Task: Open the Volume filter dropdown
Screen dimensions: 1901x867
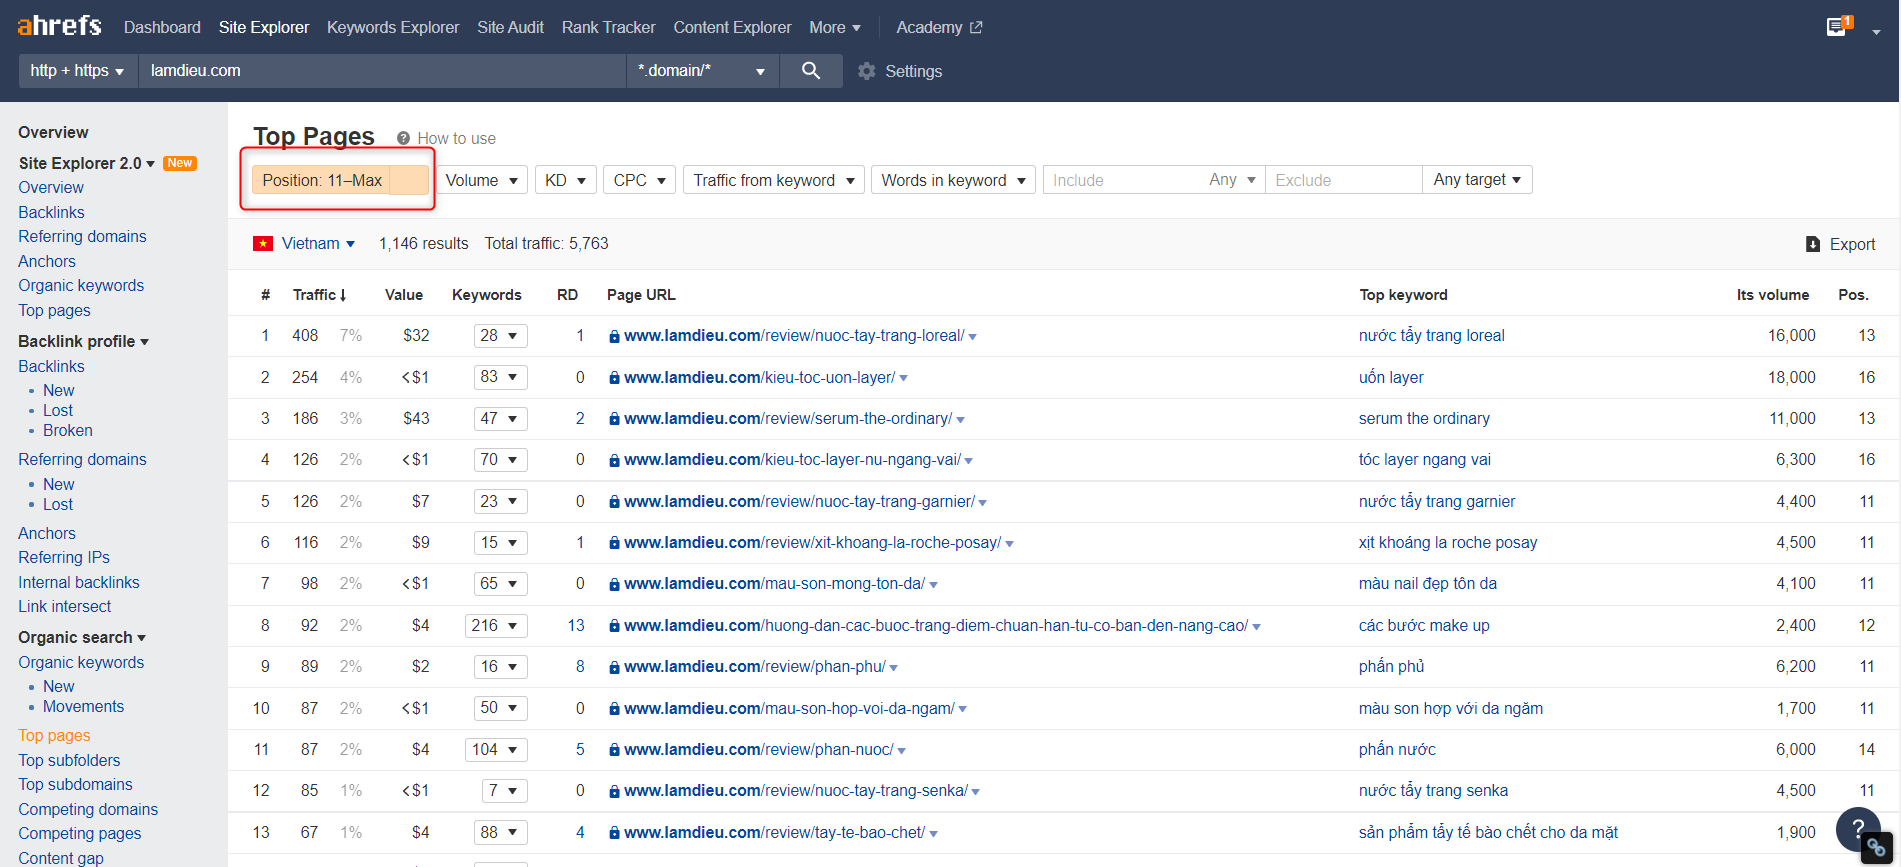Action: pyautogui.click(x=482, y=180)
